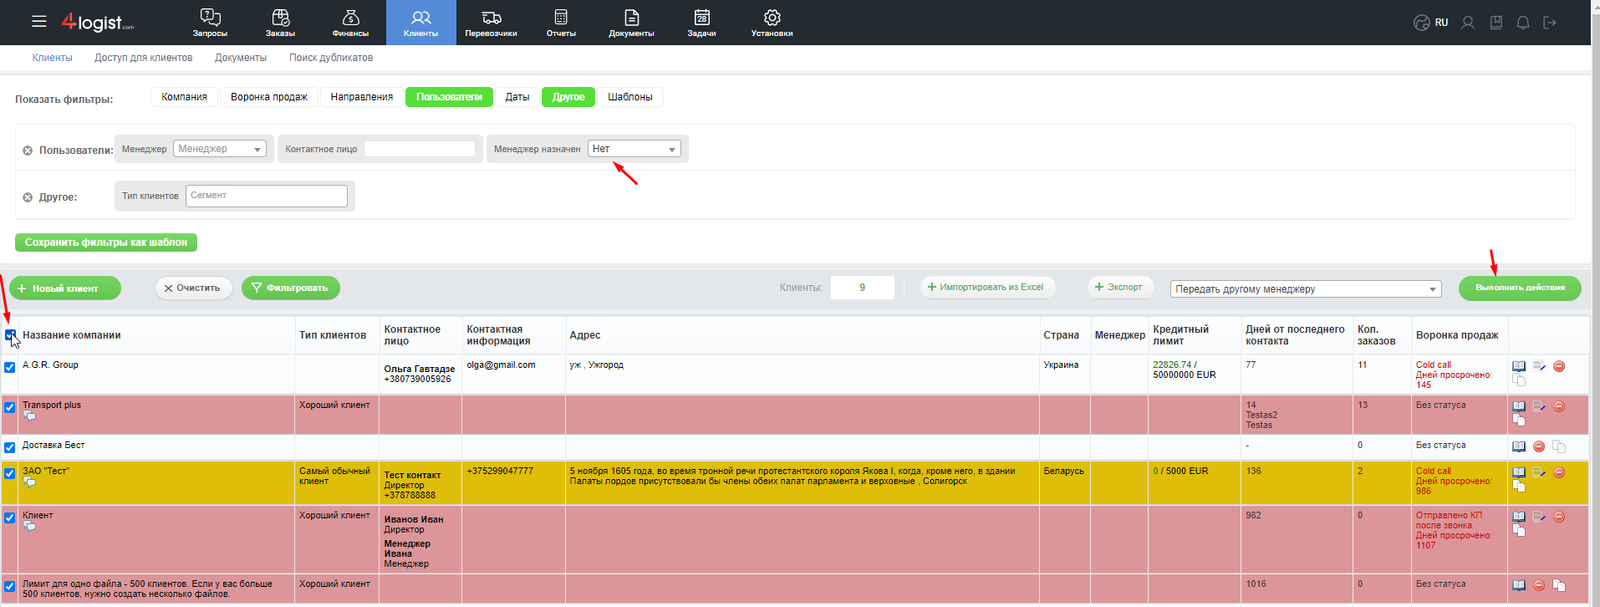Toggle the select-all clients checkbox
1600x607 pixels.
click(10, 335)
